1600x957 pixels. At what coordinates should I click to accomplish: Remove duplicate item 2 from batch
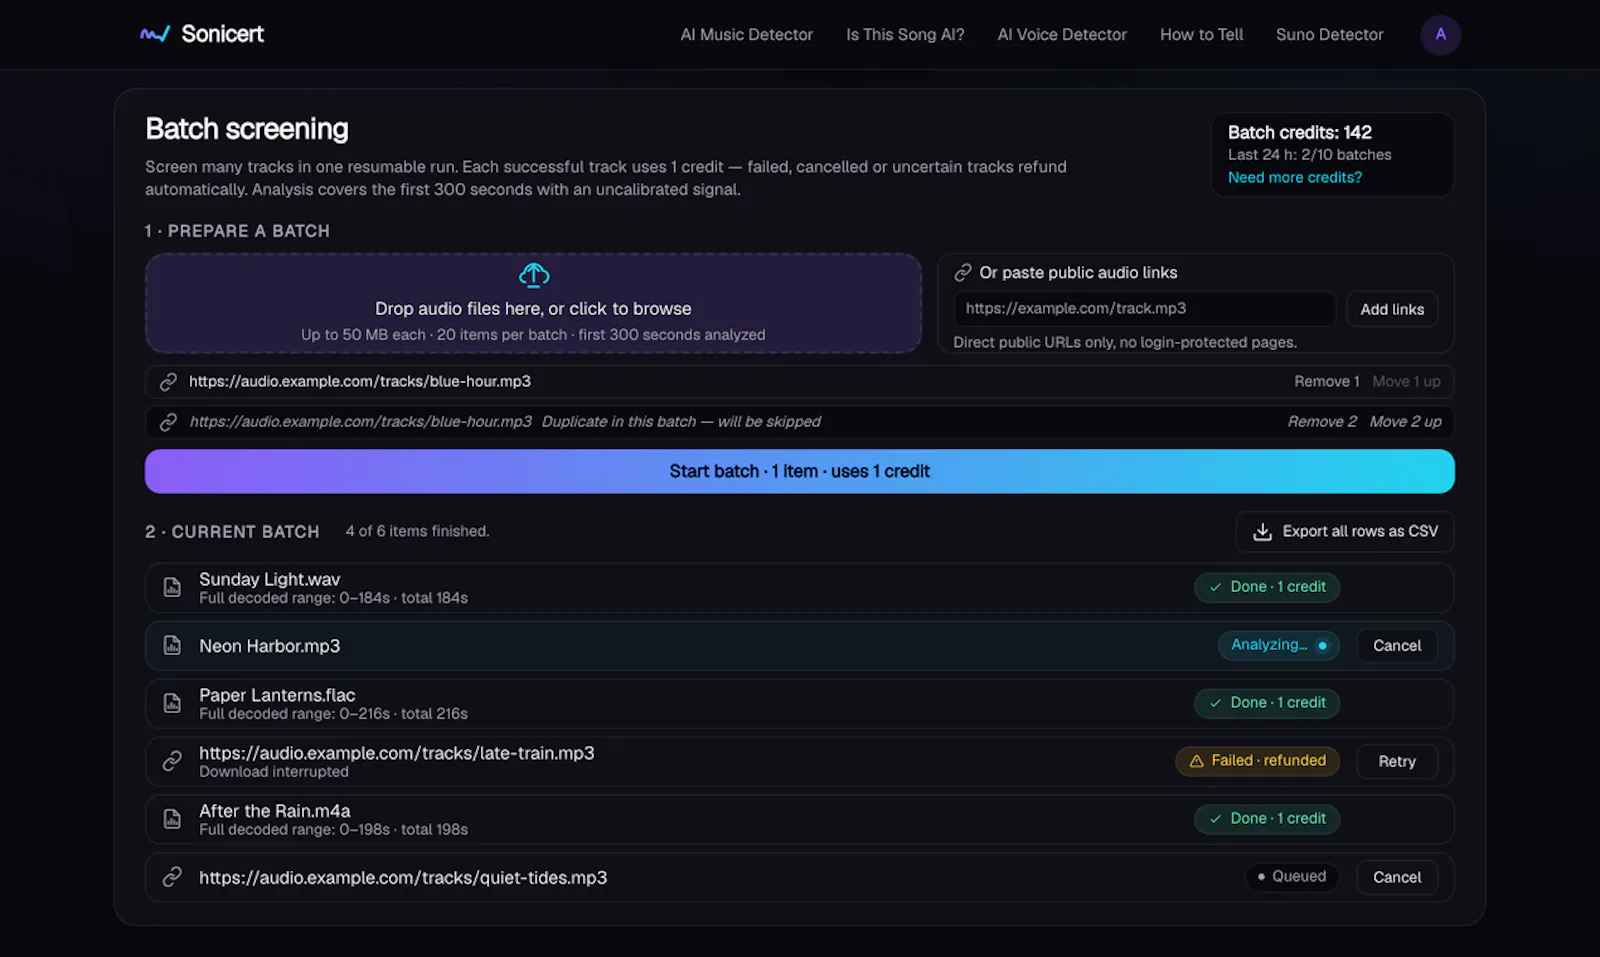(1322, 422)
